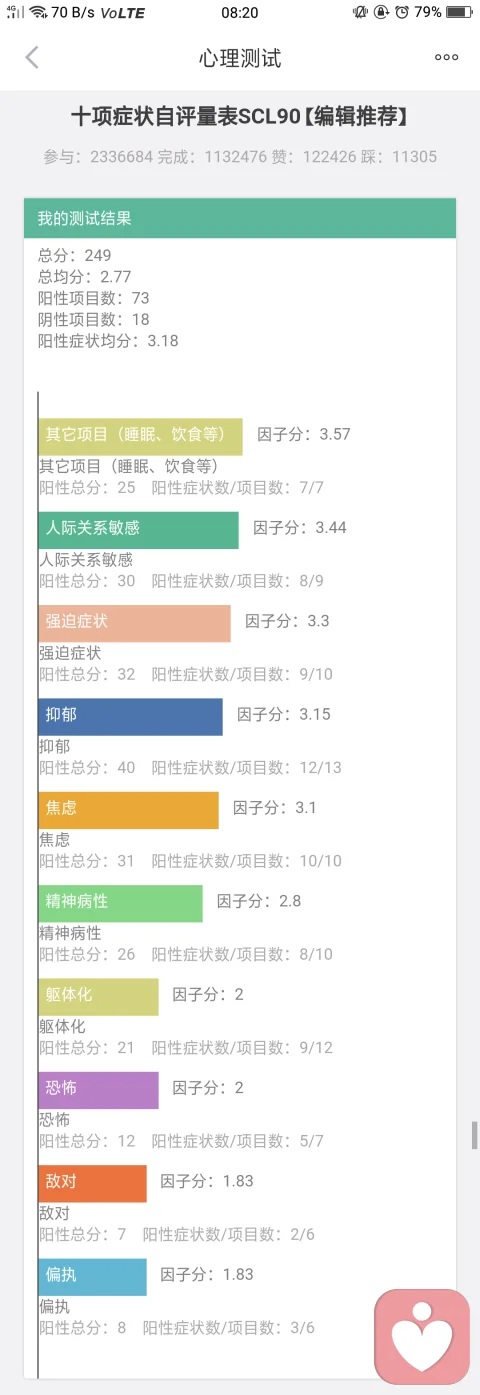Tap the vibrate mode status icon
This screenshot has width=480, height=1395.
point(361,13)
